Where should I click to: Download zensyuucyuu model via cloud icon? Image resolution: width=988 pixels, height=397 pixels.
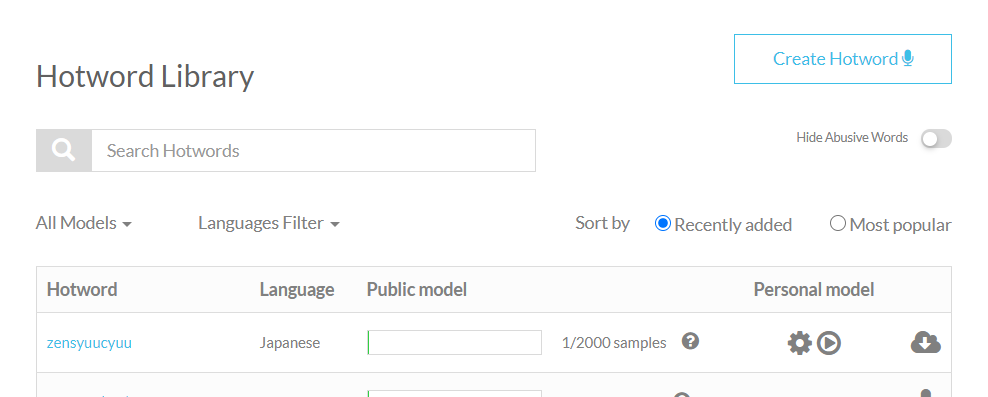point(926,342)
